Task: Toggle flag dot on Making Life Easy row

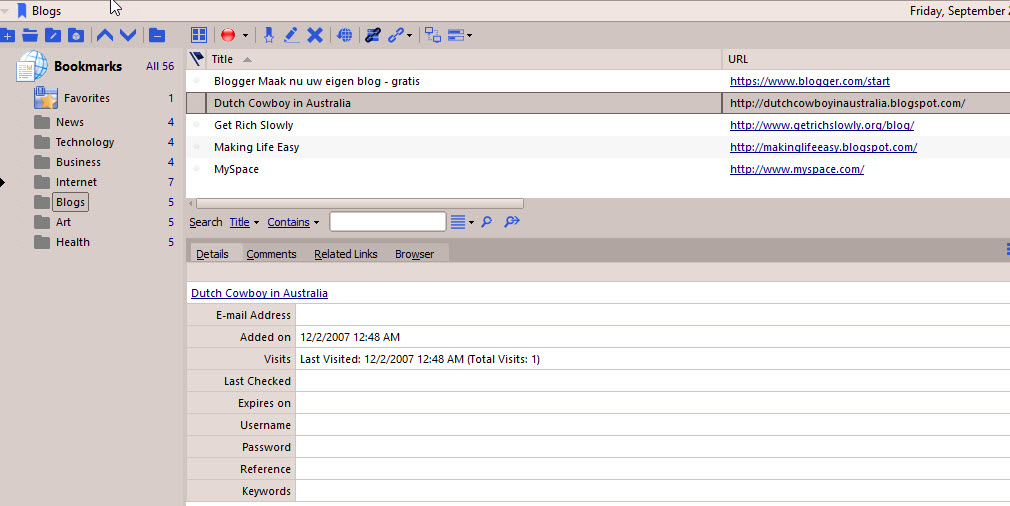Action: [x=196, y=147]
